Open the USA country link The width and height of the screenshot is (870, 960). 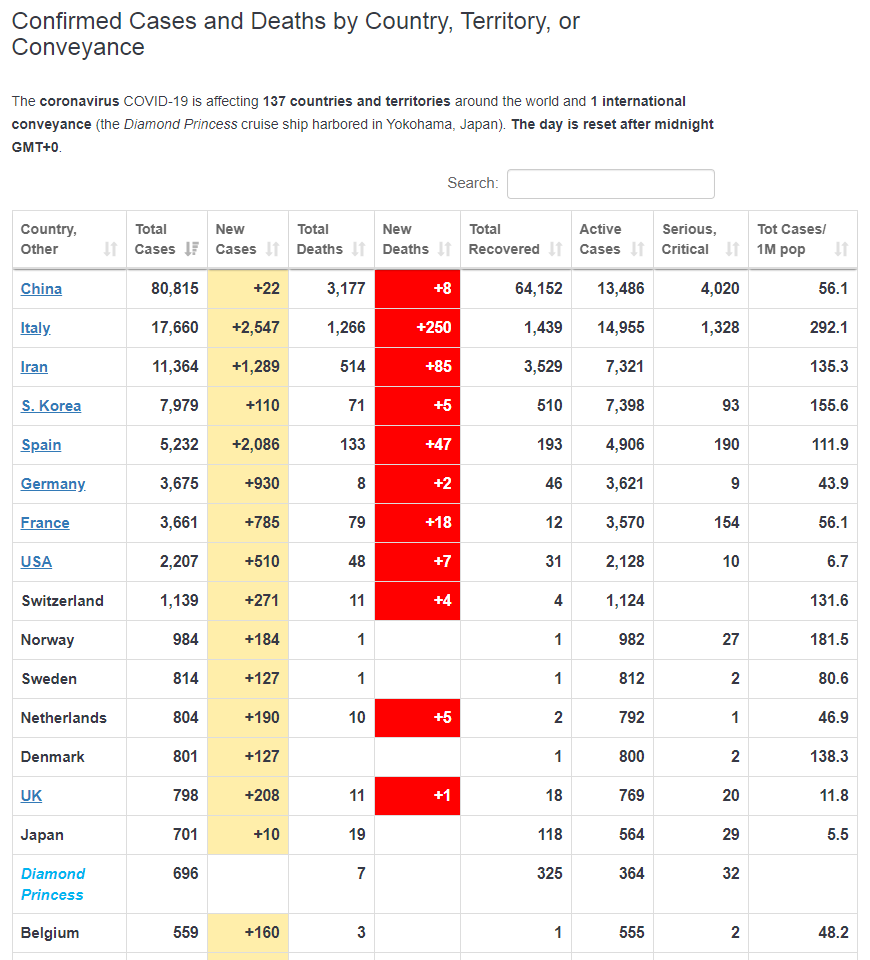(36, 562)
